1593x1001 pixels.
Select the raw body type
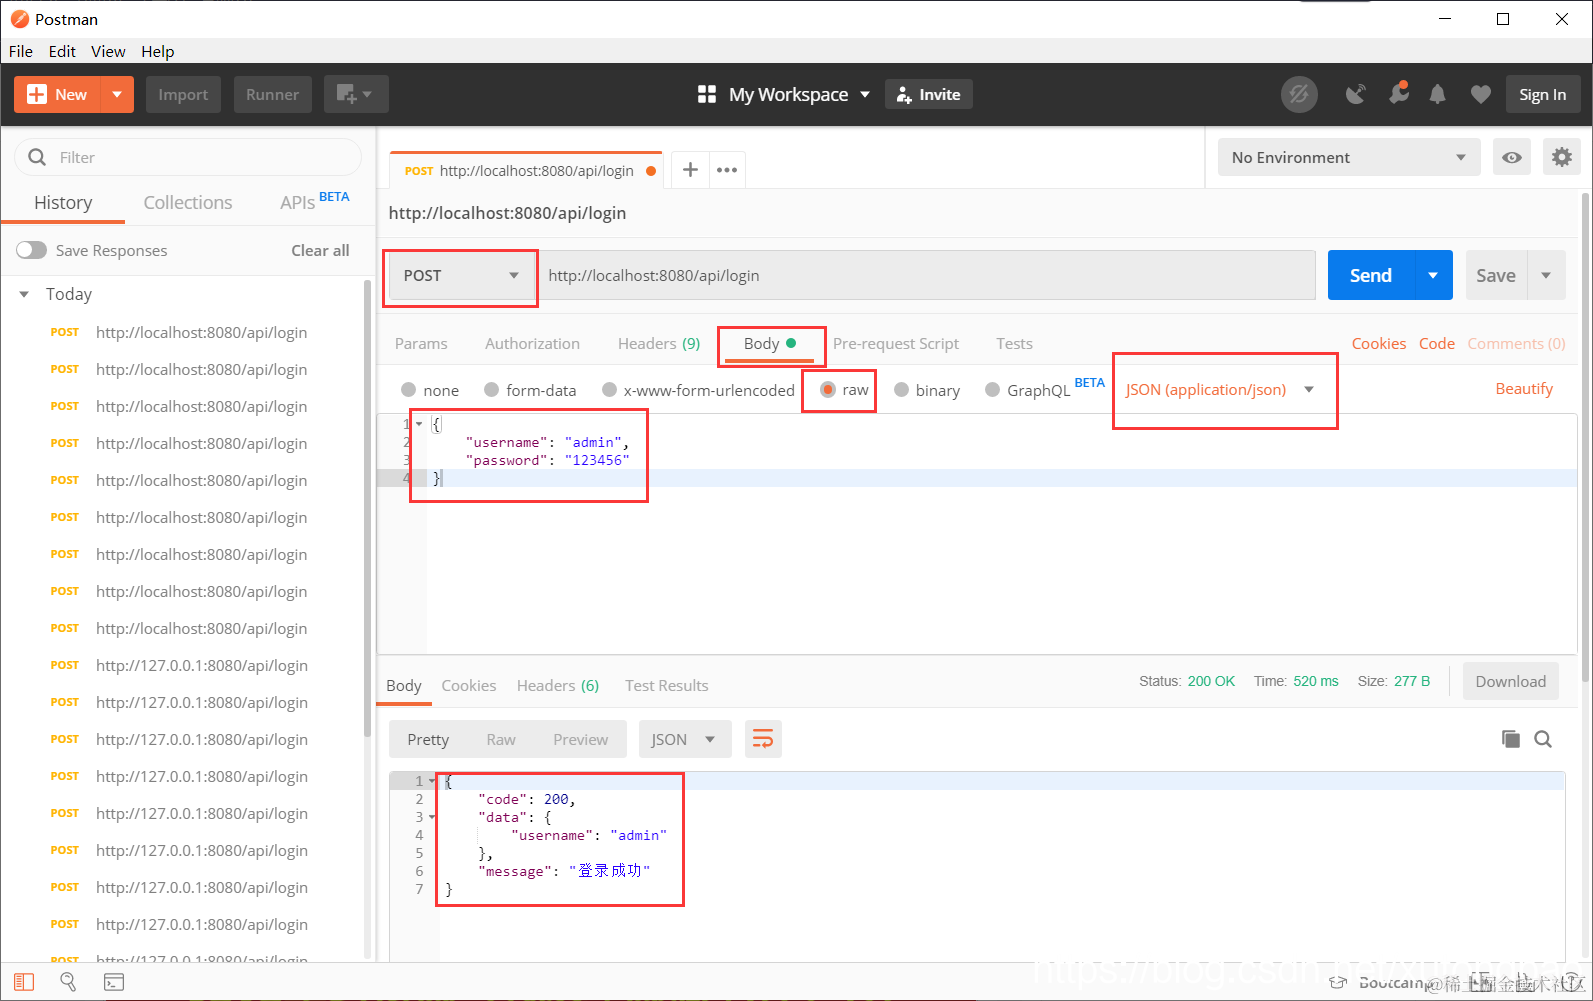(844, 390)
